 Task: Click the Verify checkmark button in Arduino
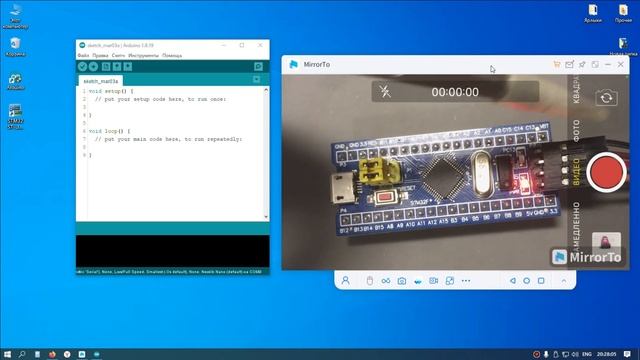pyautogui.click(x=82, y=67)
